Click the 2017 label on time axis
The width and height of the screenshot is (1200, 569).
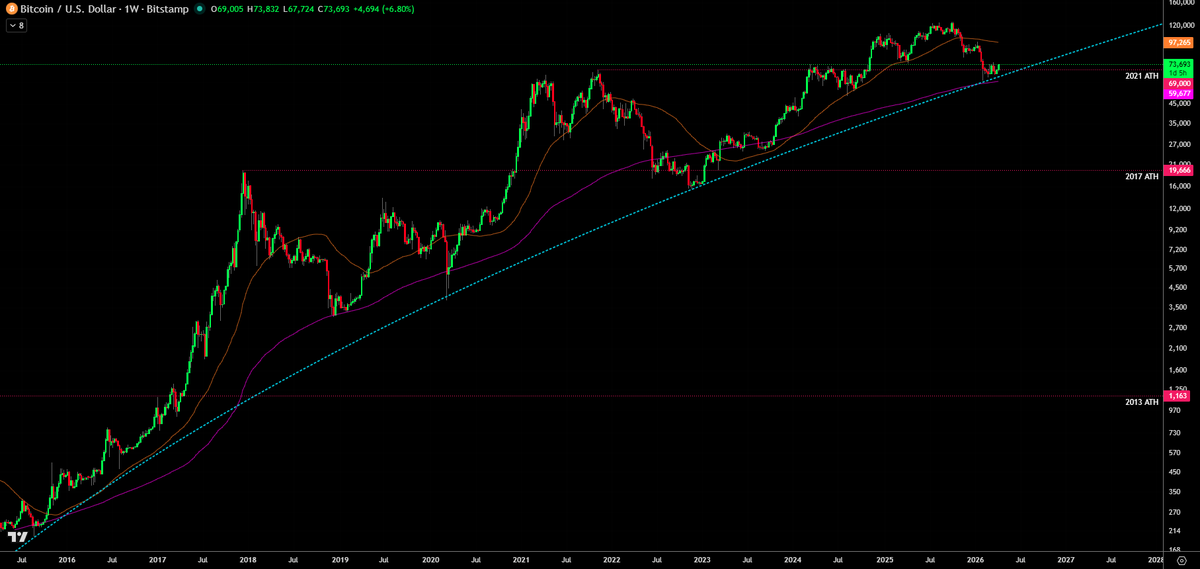157,561
